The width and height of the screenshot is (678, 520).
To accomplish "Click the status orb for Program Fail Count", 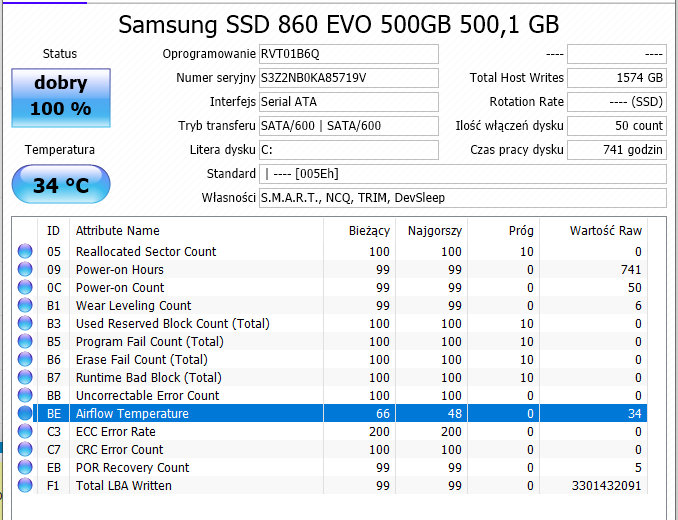I will click(x=25, y=342).
